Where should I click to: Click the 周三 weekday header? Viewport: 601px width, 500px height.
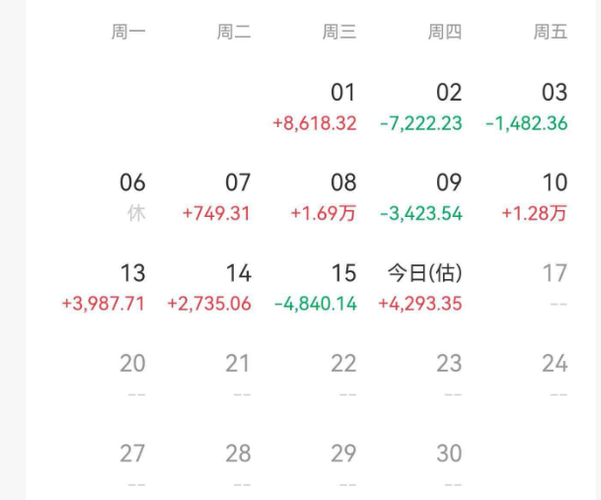[339, 32]
